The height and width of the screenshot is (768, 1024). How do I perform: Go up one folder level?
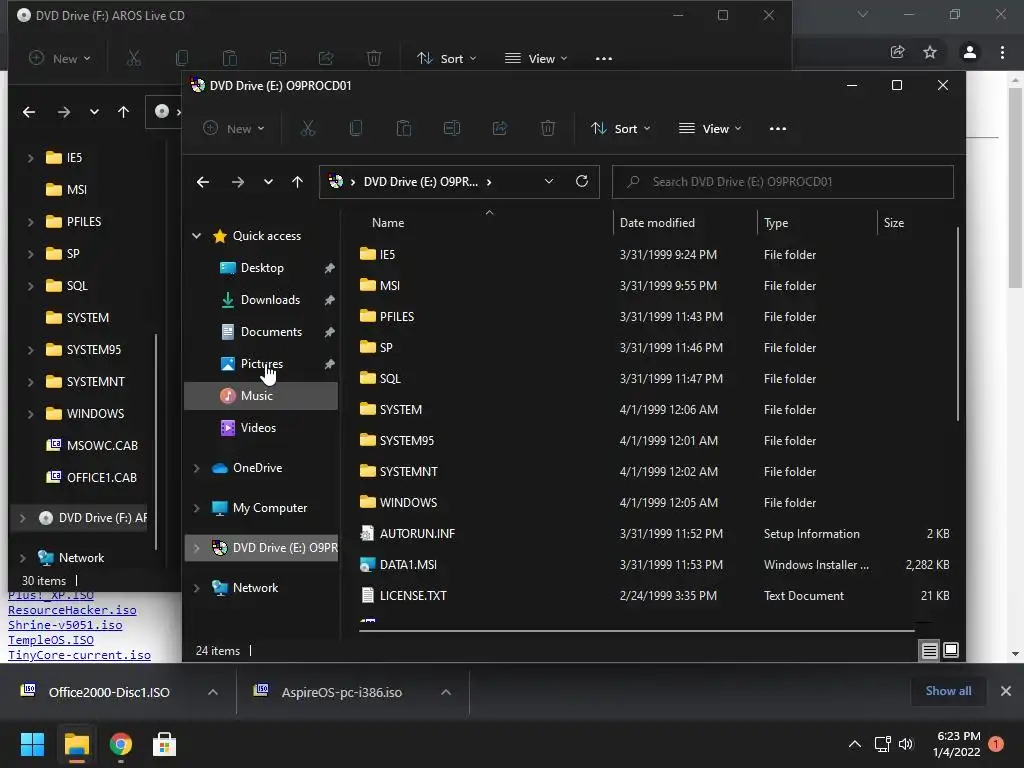click(x=297, y=181)
